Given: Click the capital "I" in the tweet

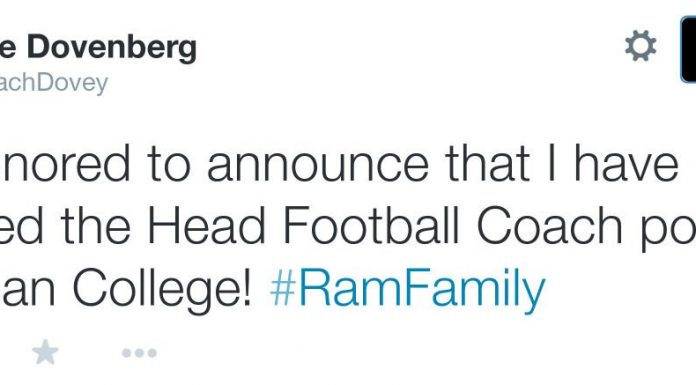Looking at the screenshot, I should pyautogui.click(x=552, y=163).
